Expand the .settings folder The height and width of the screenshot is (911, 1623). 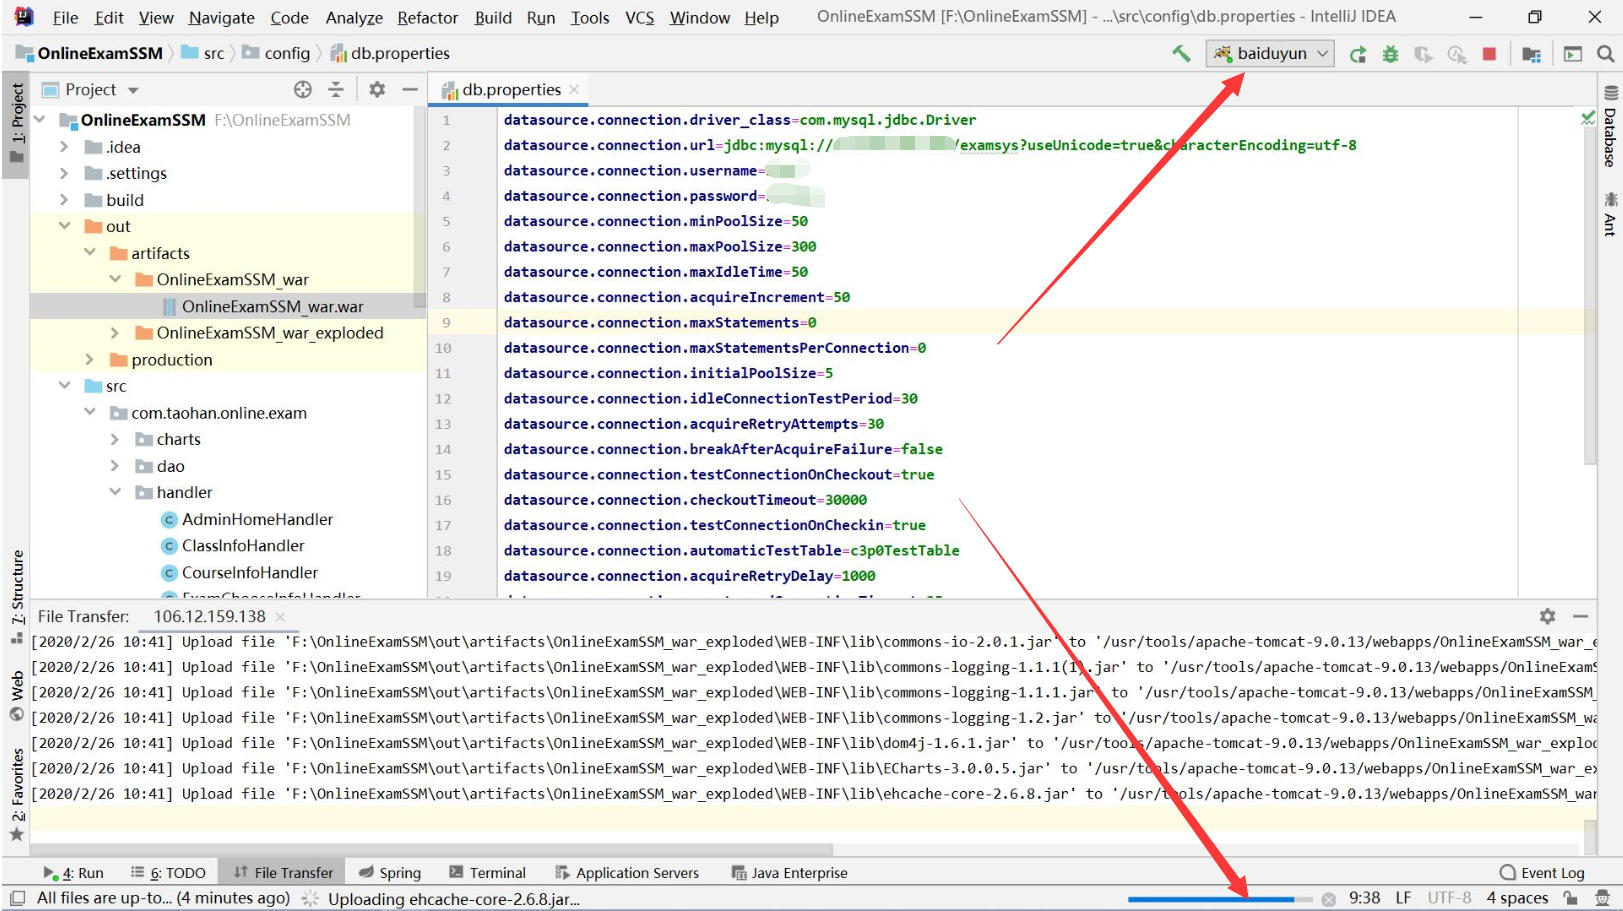[x=64, y=173]
